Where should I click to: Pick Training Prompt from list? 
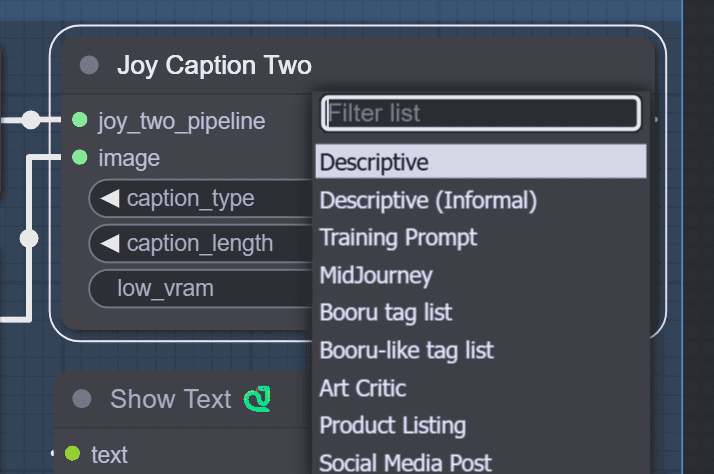[481, 238]
